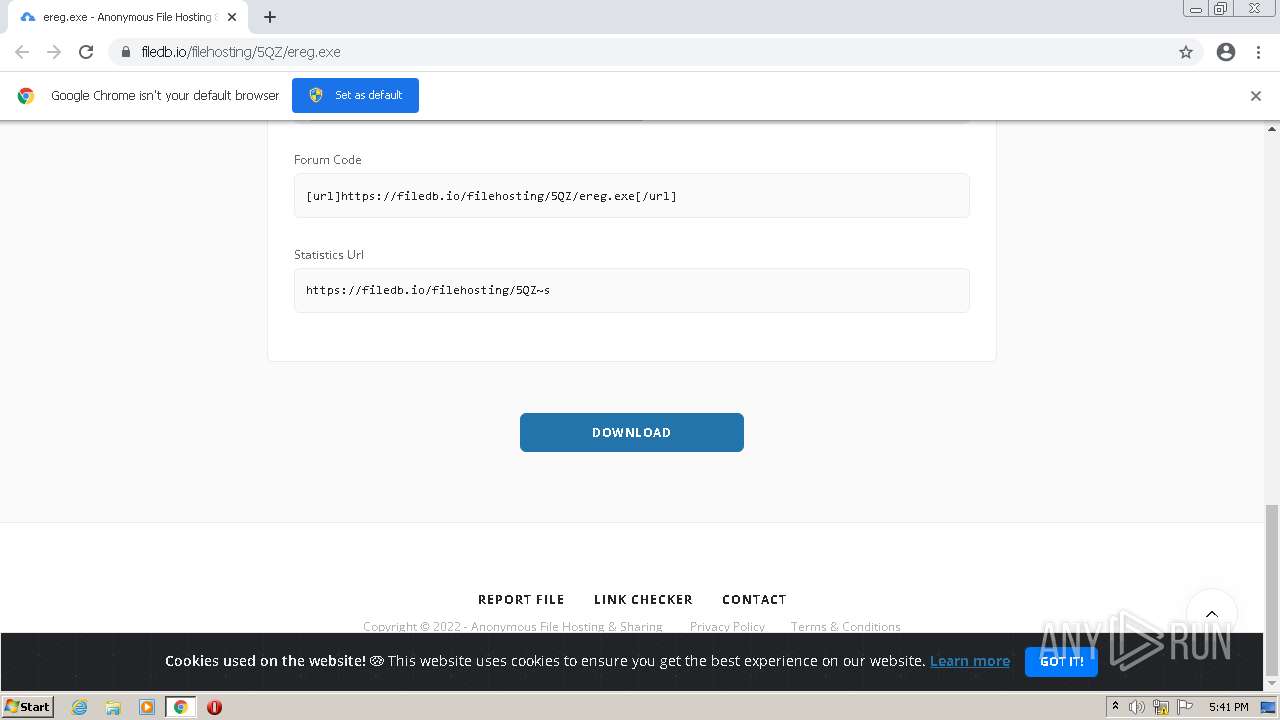
Task: Open the Chrome three-dot menu
Action: pos(1258,52)
